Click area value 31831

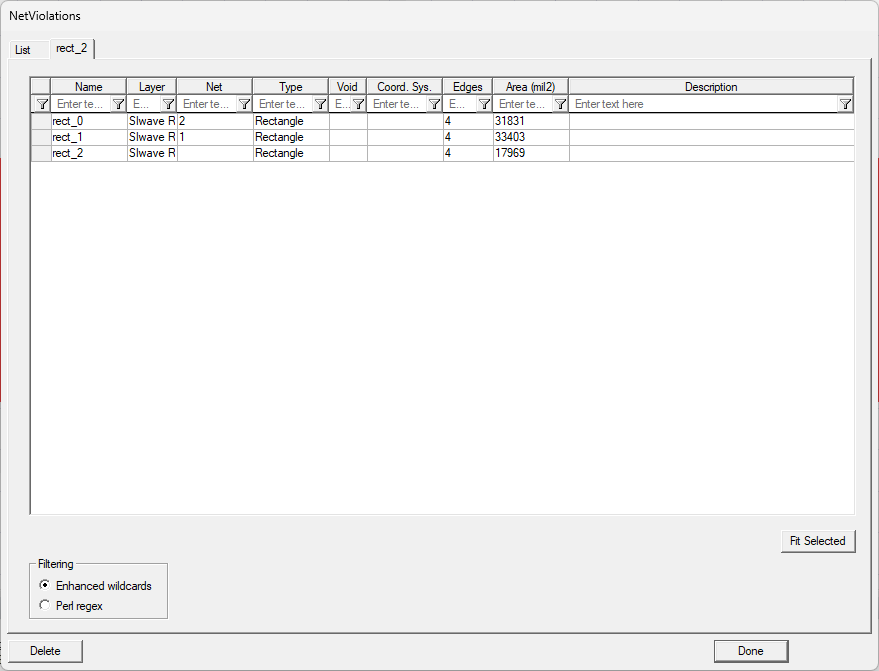click(x=531, y=121)
